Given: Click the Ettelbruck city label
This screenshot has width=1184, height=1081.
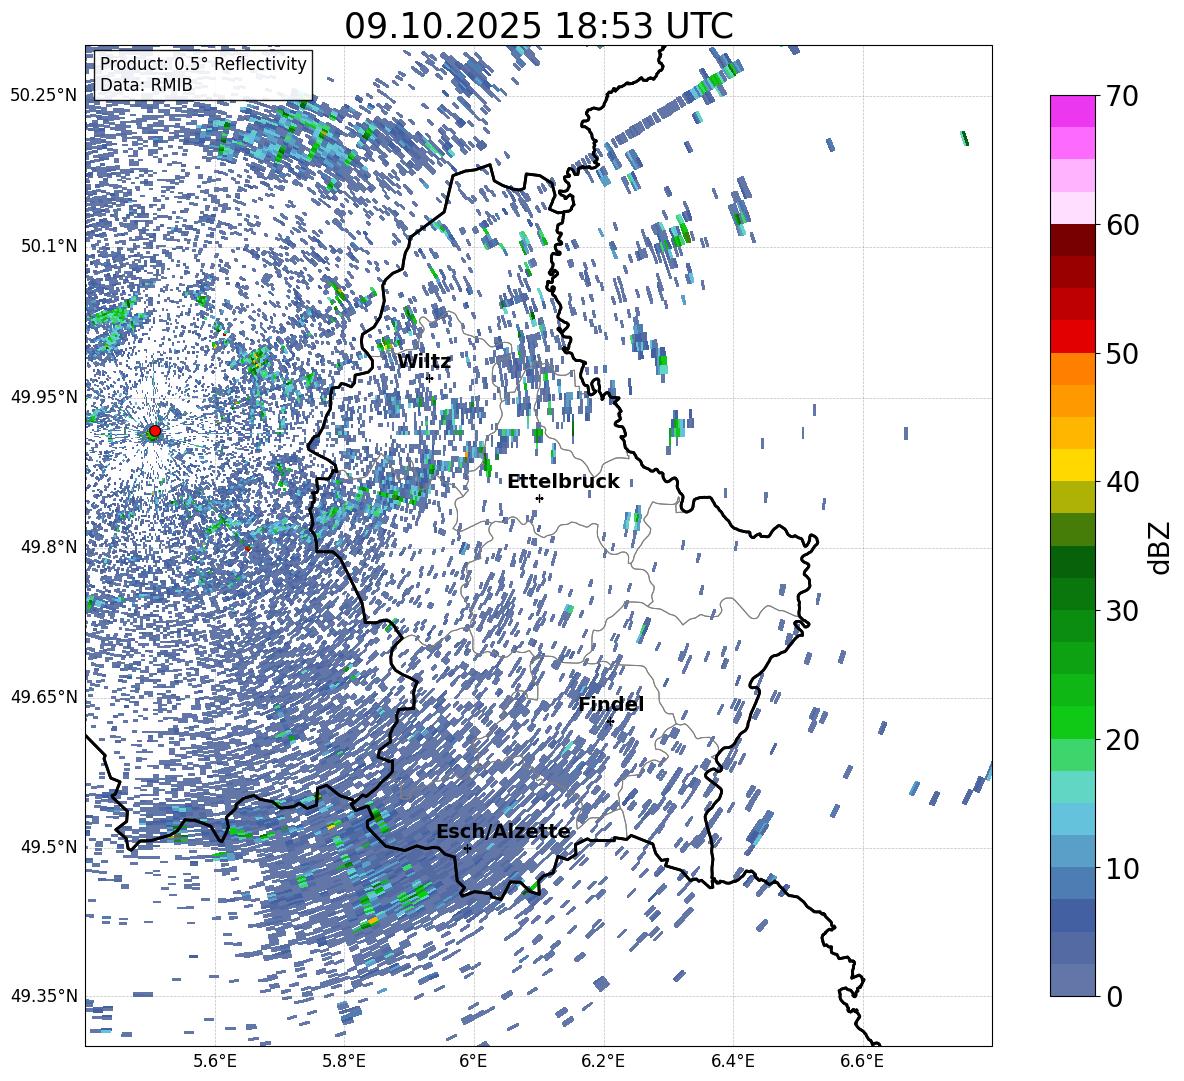Looking at the screenshot, I should click(x=563, y=482).
